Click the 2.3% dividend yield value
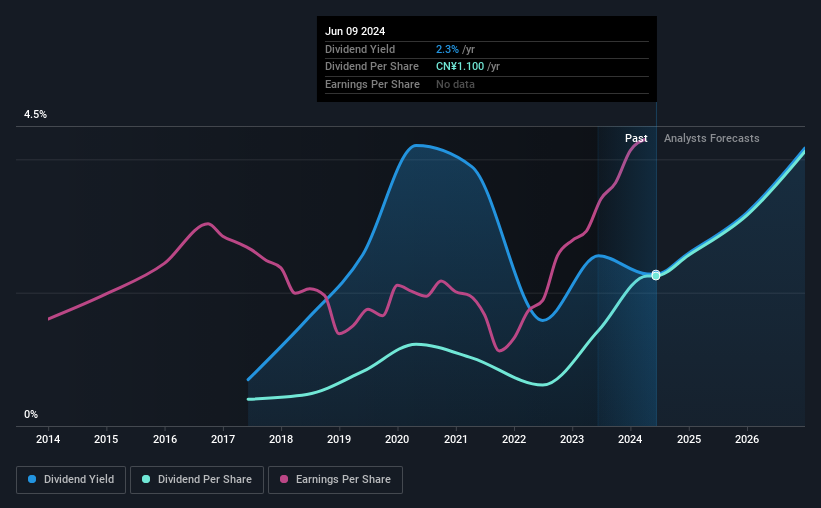This screenshot has width=821, height=508. (x=447, y=49)
